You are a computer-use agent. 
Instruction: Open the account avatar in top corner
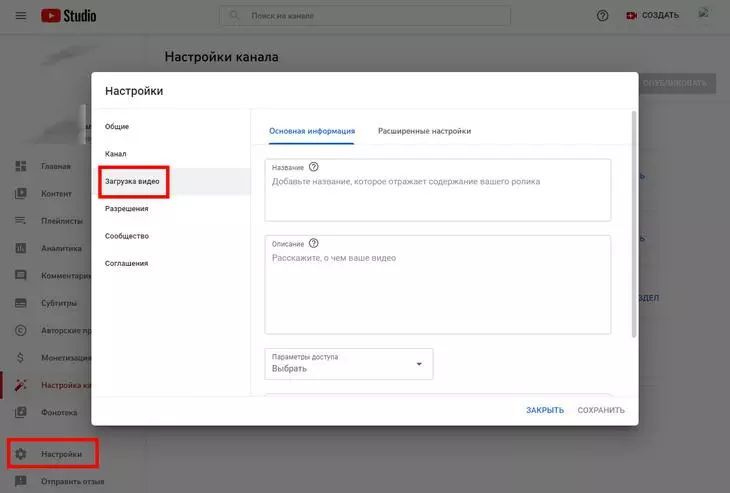(x=704, y=15)
